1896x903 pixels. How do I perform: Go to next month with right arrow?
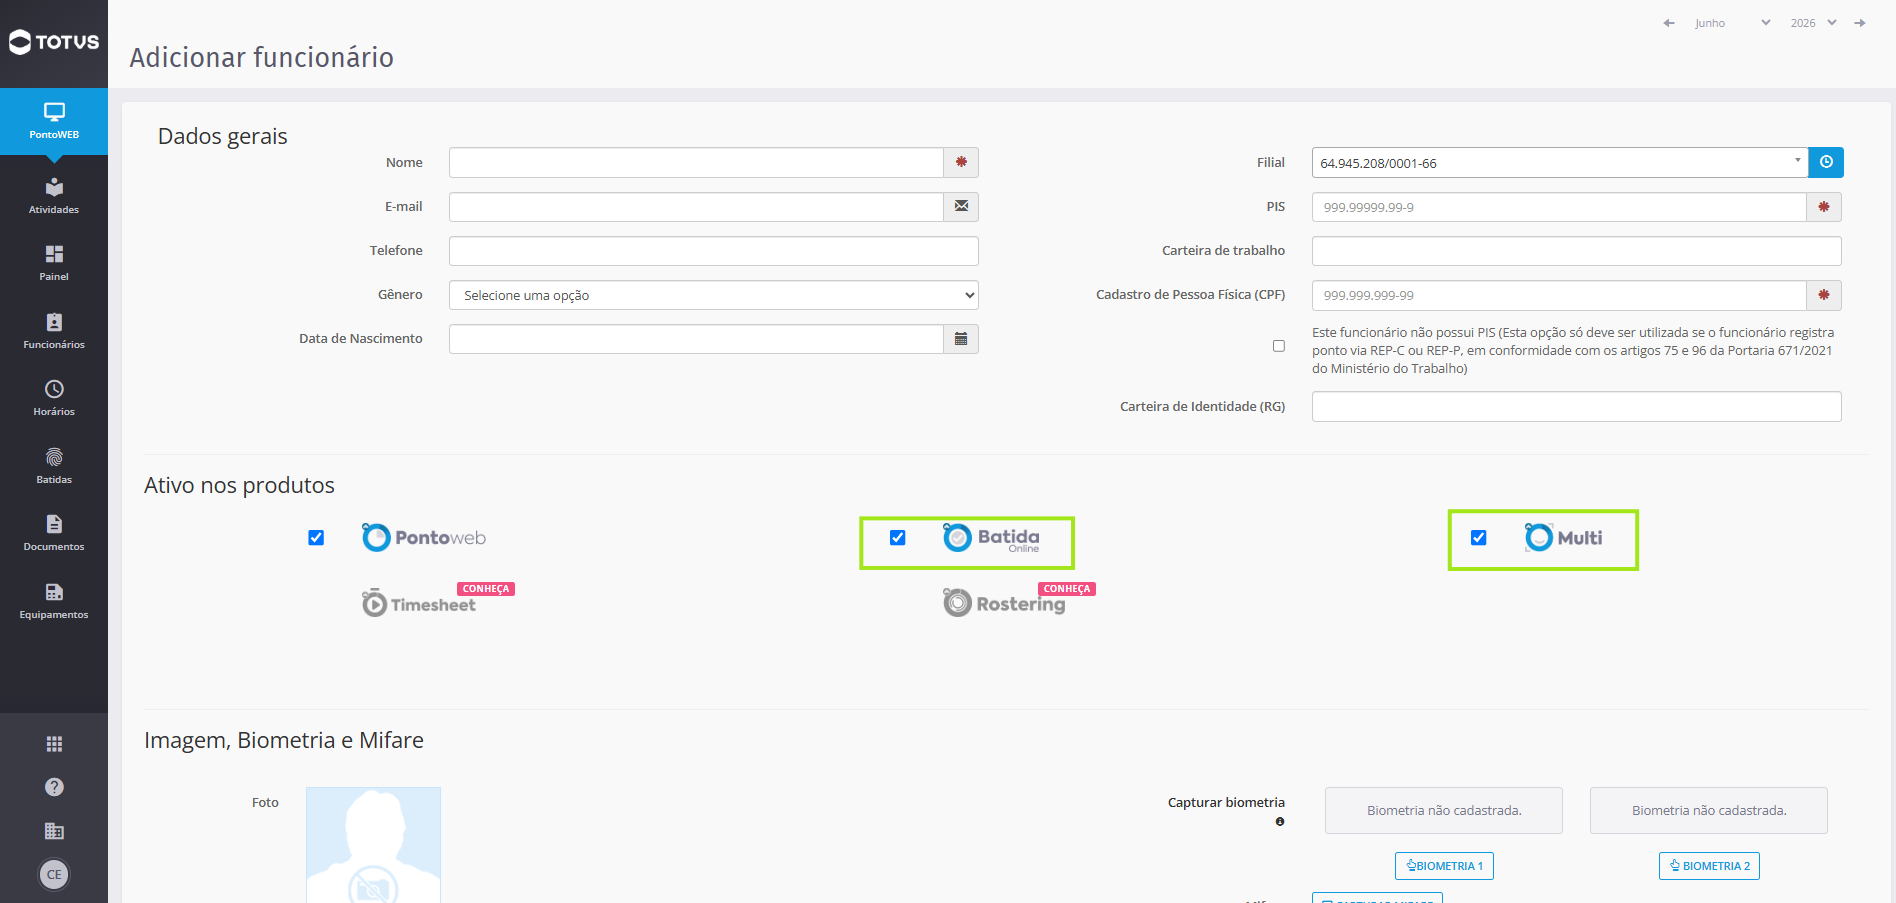pos(1860,23)
